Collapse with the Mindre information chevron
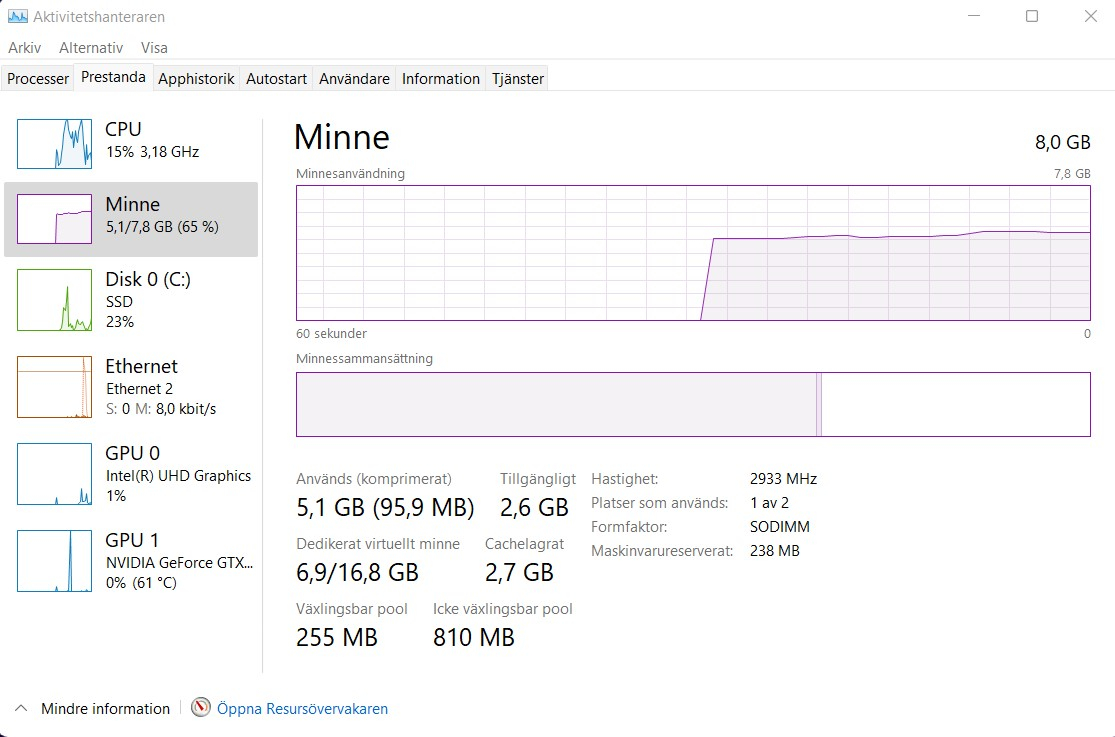 point(21,708)
